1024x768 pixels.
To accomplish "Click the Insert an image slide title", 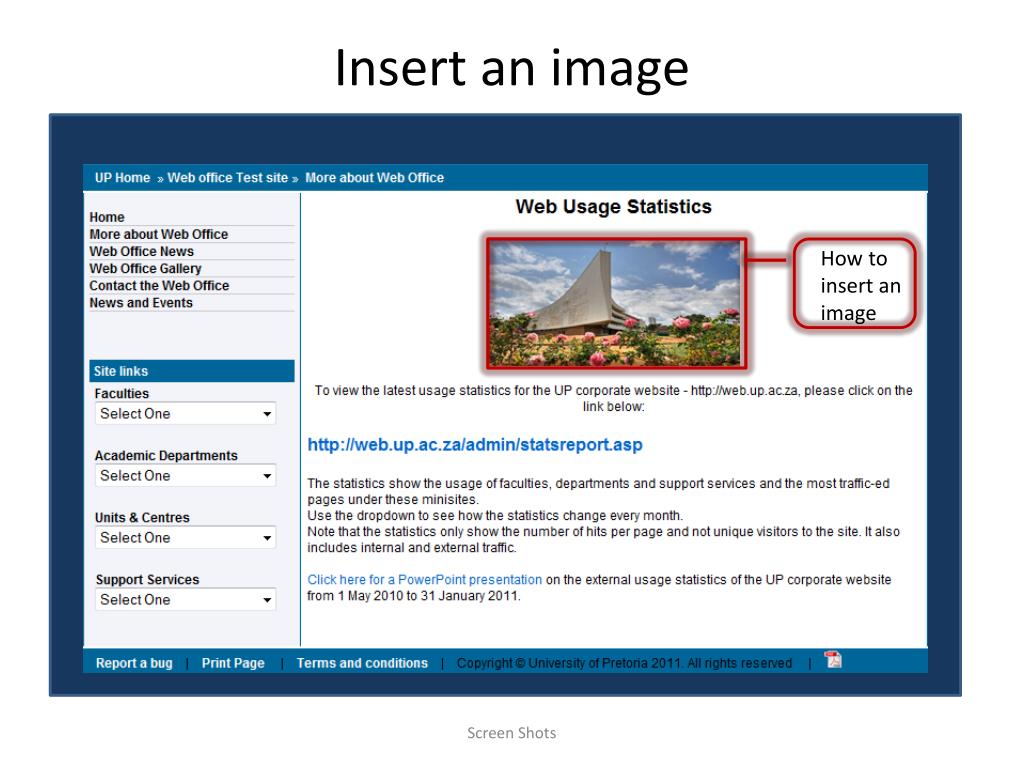I will (x=512, y=67).
